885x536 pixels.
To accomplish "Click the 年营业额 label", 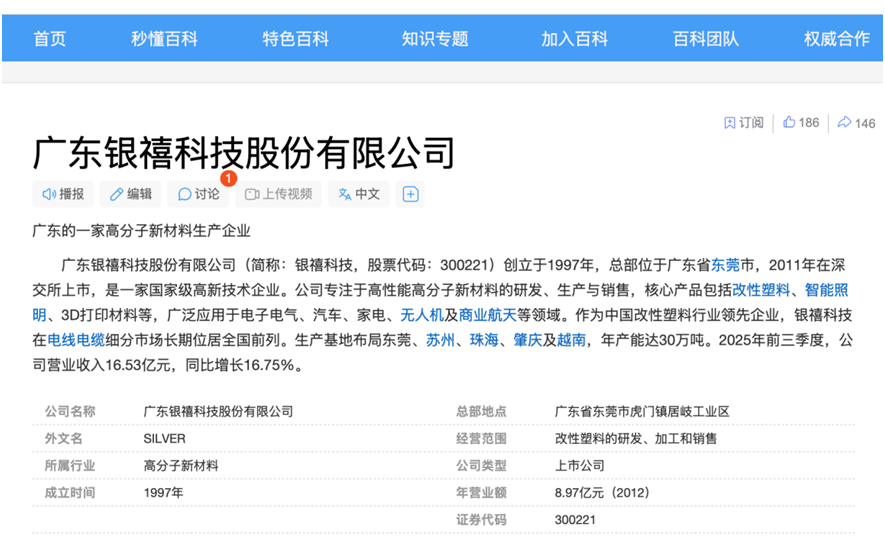I will coord(481,493).
